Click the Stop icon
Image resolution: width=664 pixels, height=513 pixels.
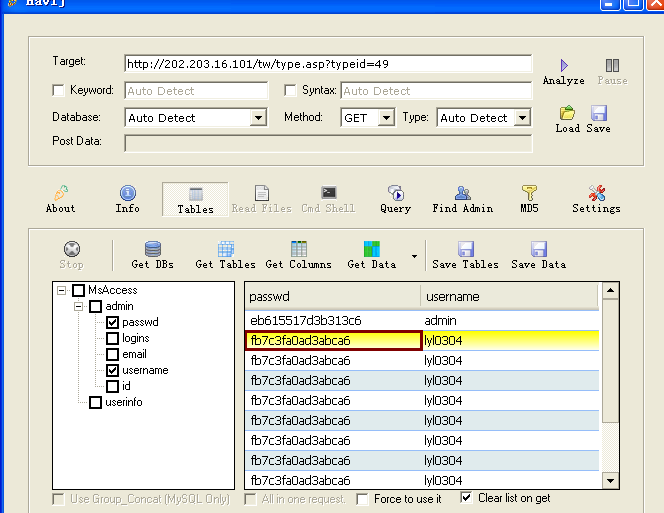[x=72, y=249]
